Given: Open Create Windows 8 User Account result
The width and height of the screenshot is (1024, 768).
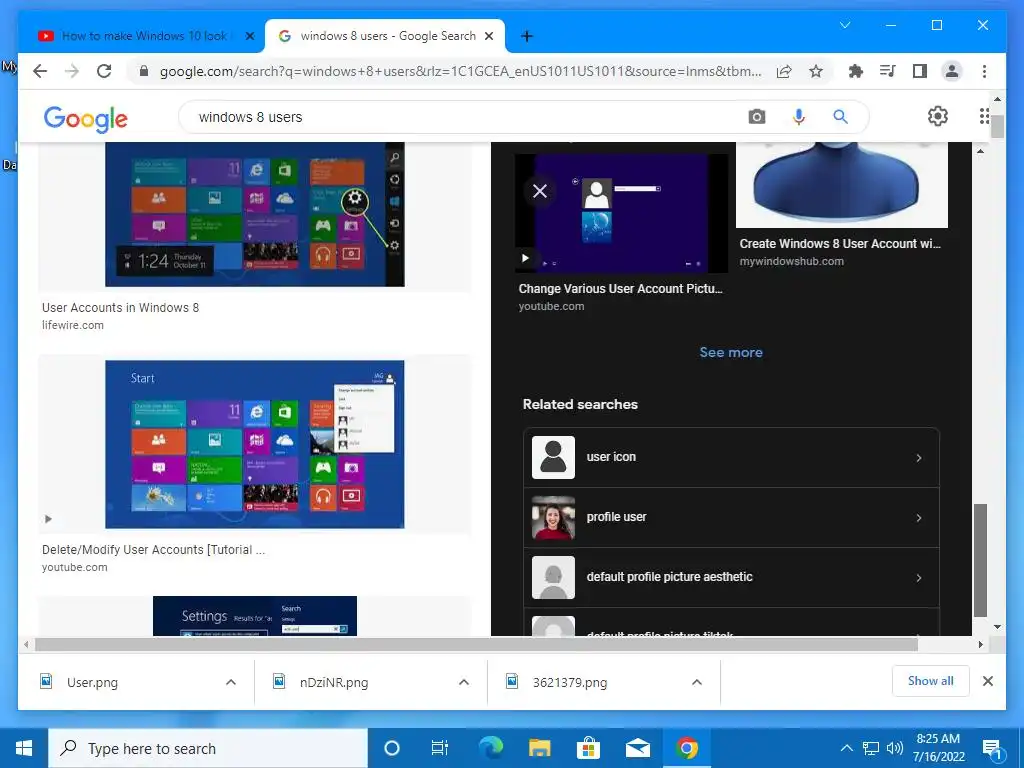Looking at the screenshot, I should [x=840, y=244].
